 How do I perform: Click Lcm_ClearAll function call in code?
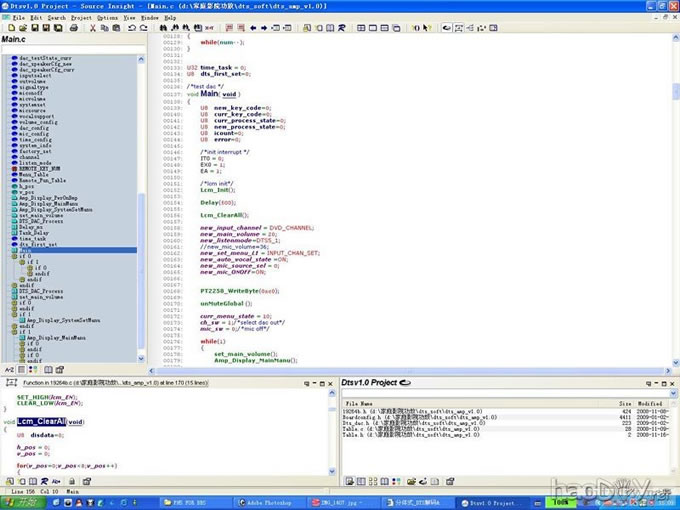[222, 215]
